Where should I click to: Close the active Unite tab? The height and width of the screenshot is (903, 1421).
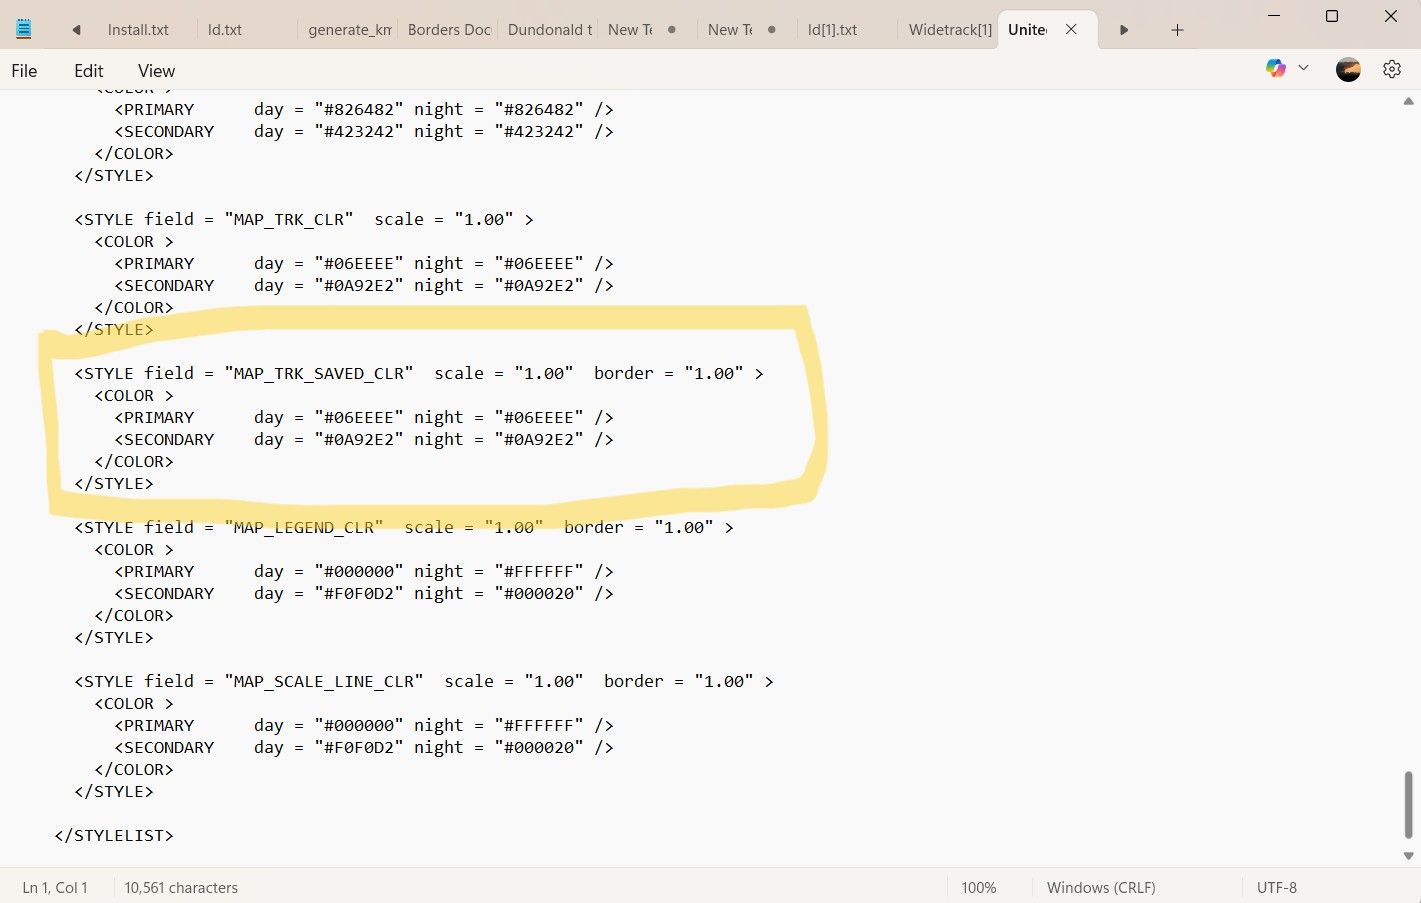click(x=1071, y=29)
